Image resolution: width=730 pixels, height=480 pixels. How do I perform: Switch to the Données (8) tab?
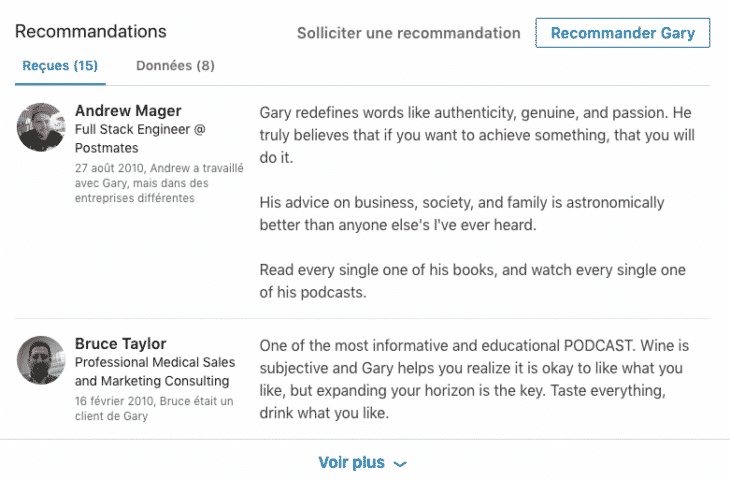point(175,66)
